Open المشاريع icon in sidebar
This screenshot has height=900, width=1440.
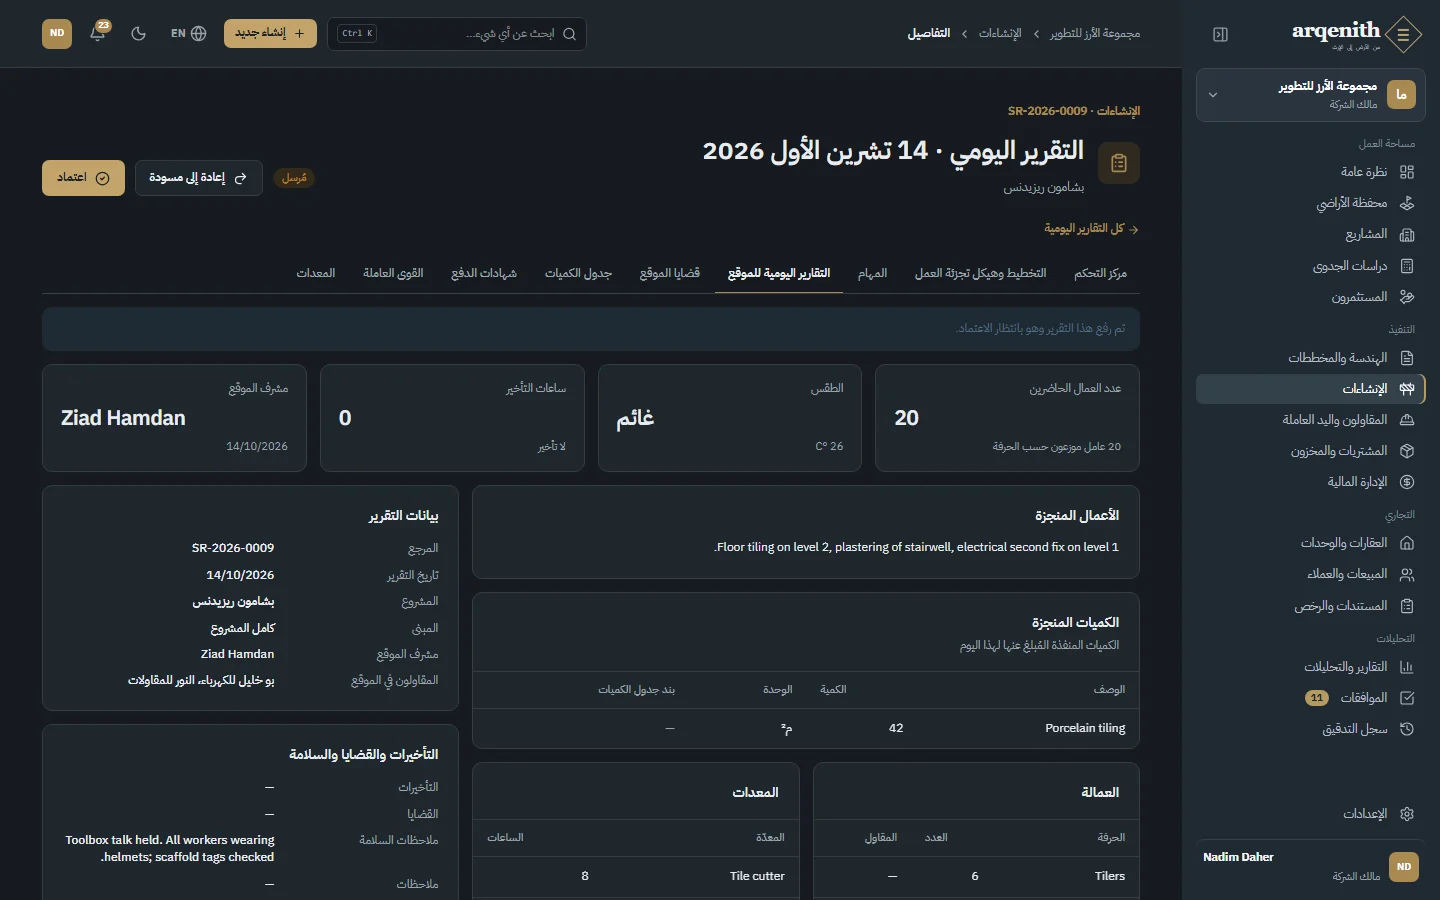coord(1407,234)
